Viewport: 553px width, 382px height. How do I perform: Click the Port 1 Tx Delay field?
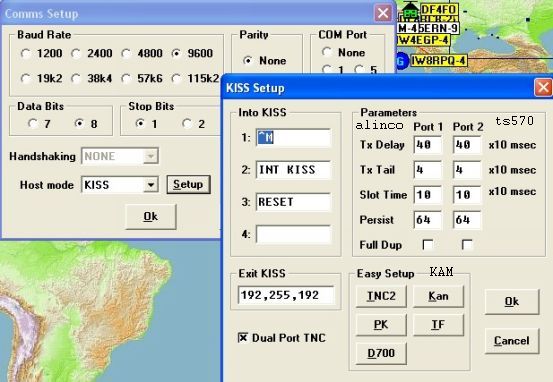[427, 145]
